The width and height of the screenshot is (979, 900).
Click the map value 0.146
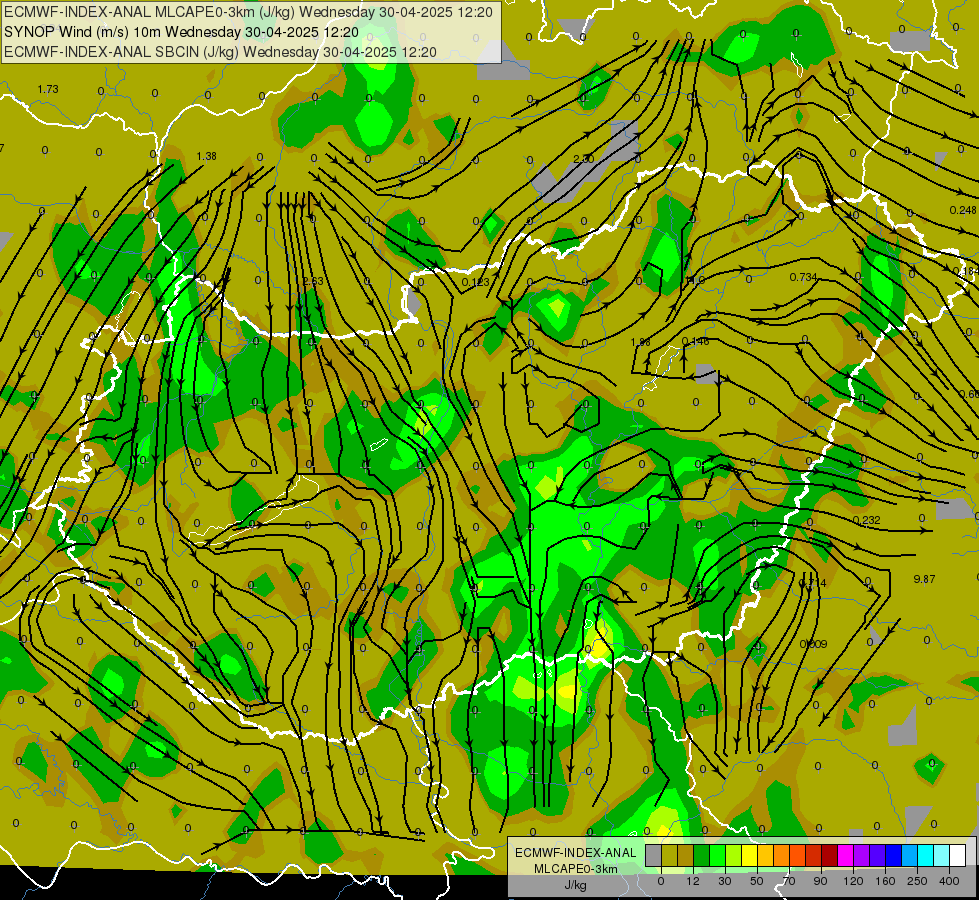(x=696, y=341)
